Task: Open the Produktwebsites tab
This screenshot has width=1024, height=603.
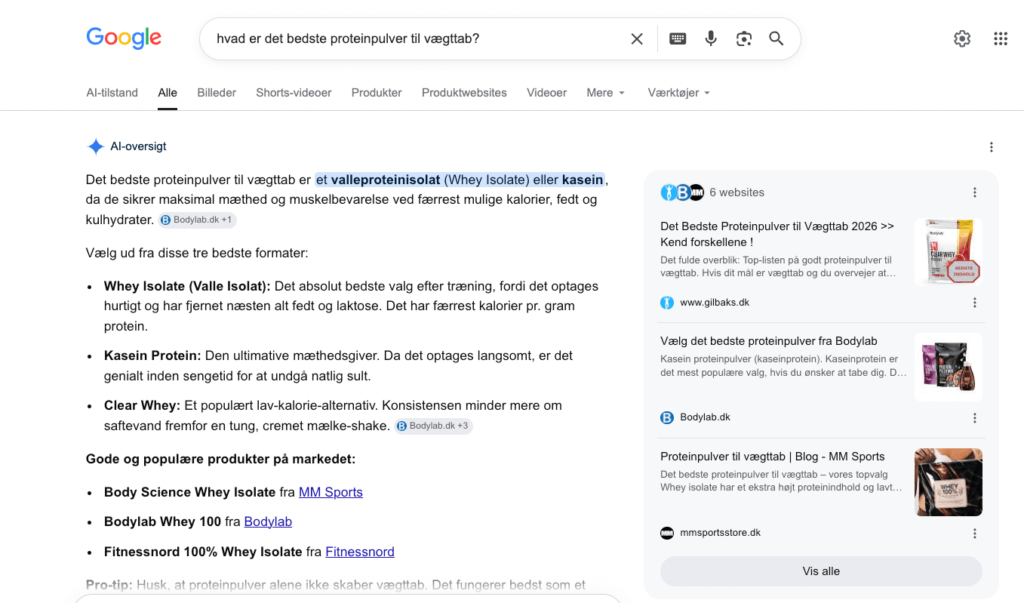Action: pos(464,93)
